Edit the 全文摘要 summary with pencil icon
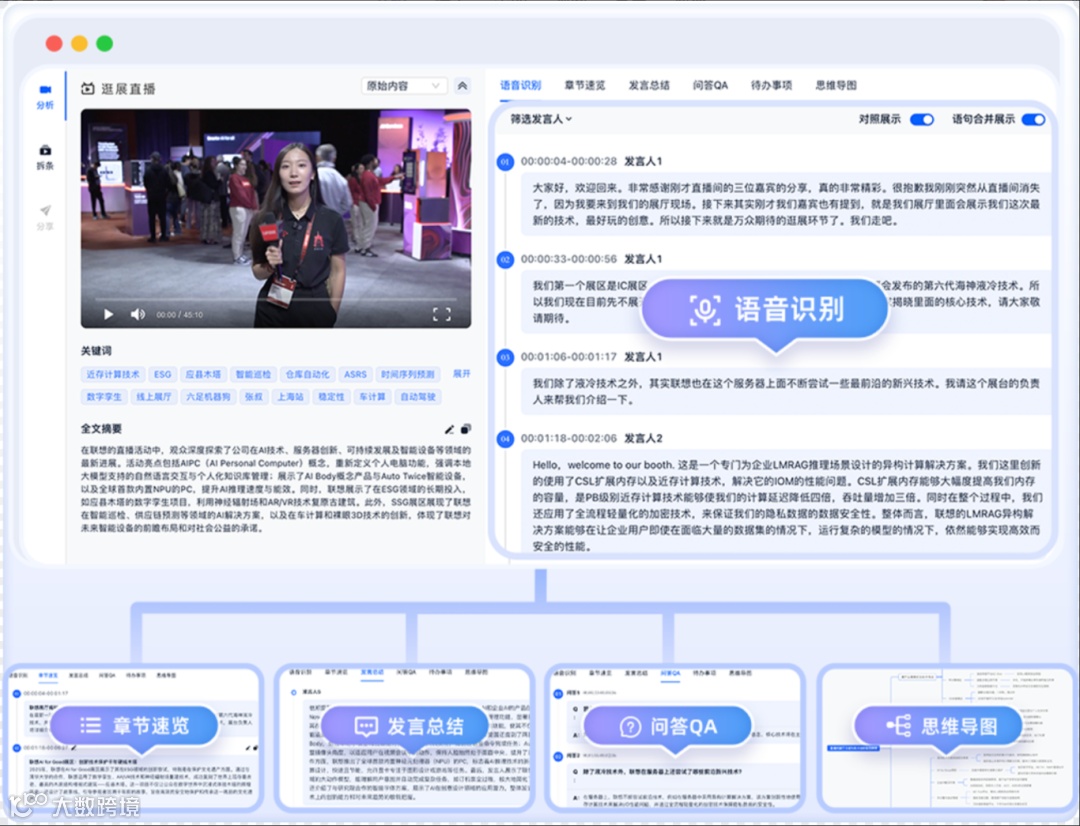The width and height of the screenshot is (1080, 826). (x=449, y=429)
